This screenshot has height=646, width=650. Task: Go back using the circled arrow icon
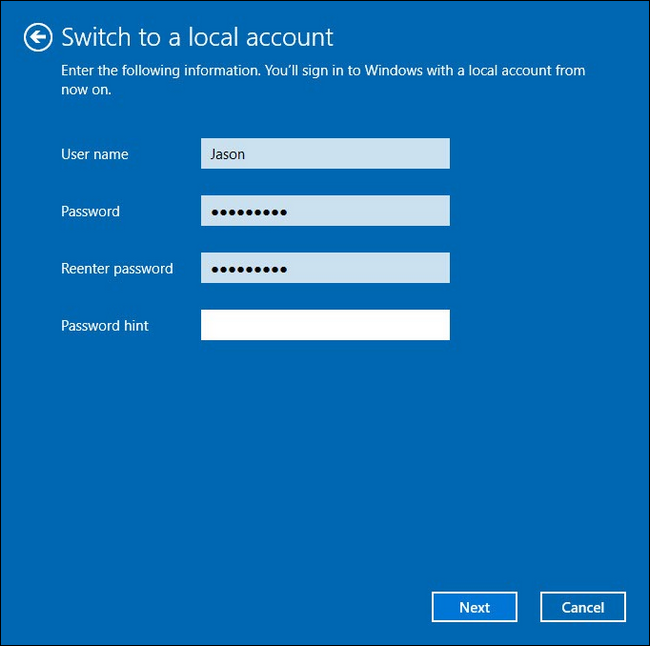point(38,37)
